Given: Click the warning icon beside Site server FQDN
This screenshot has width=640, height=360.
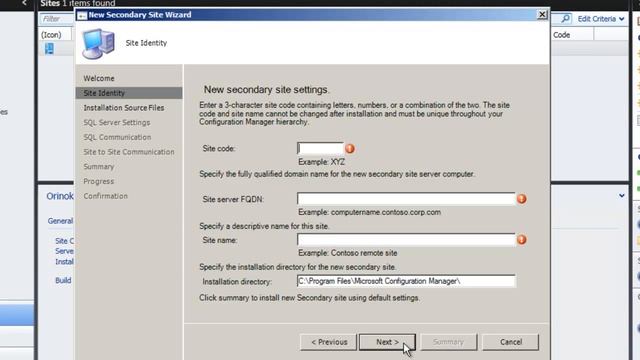Looking at the screenshot, I should click(x=522, y=199).
